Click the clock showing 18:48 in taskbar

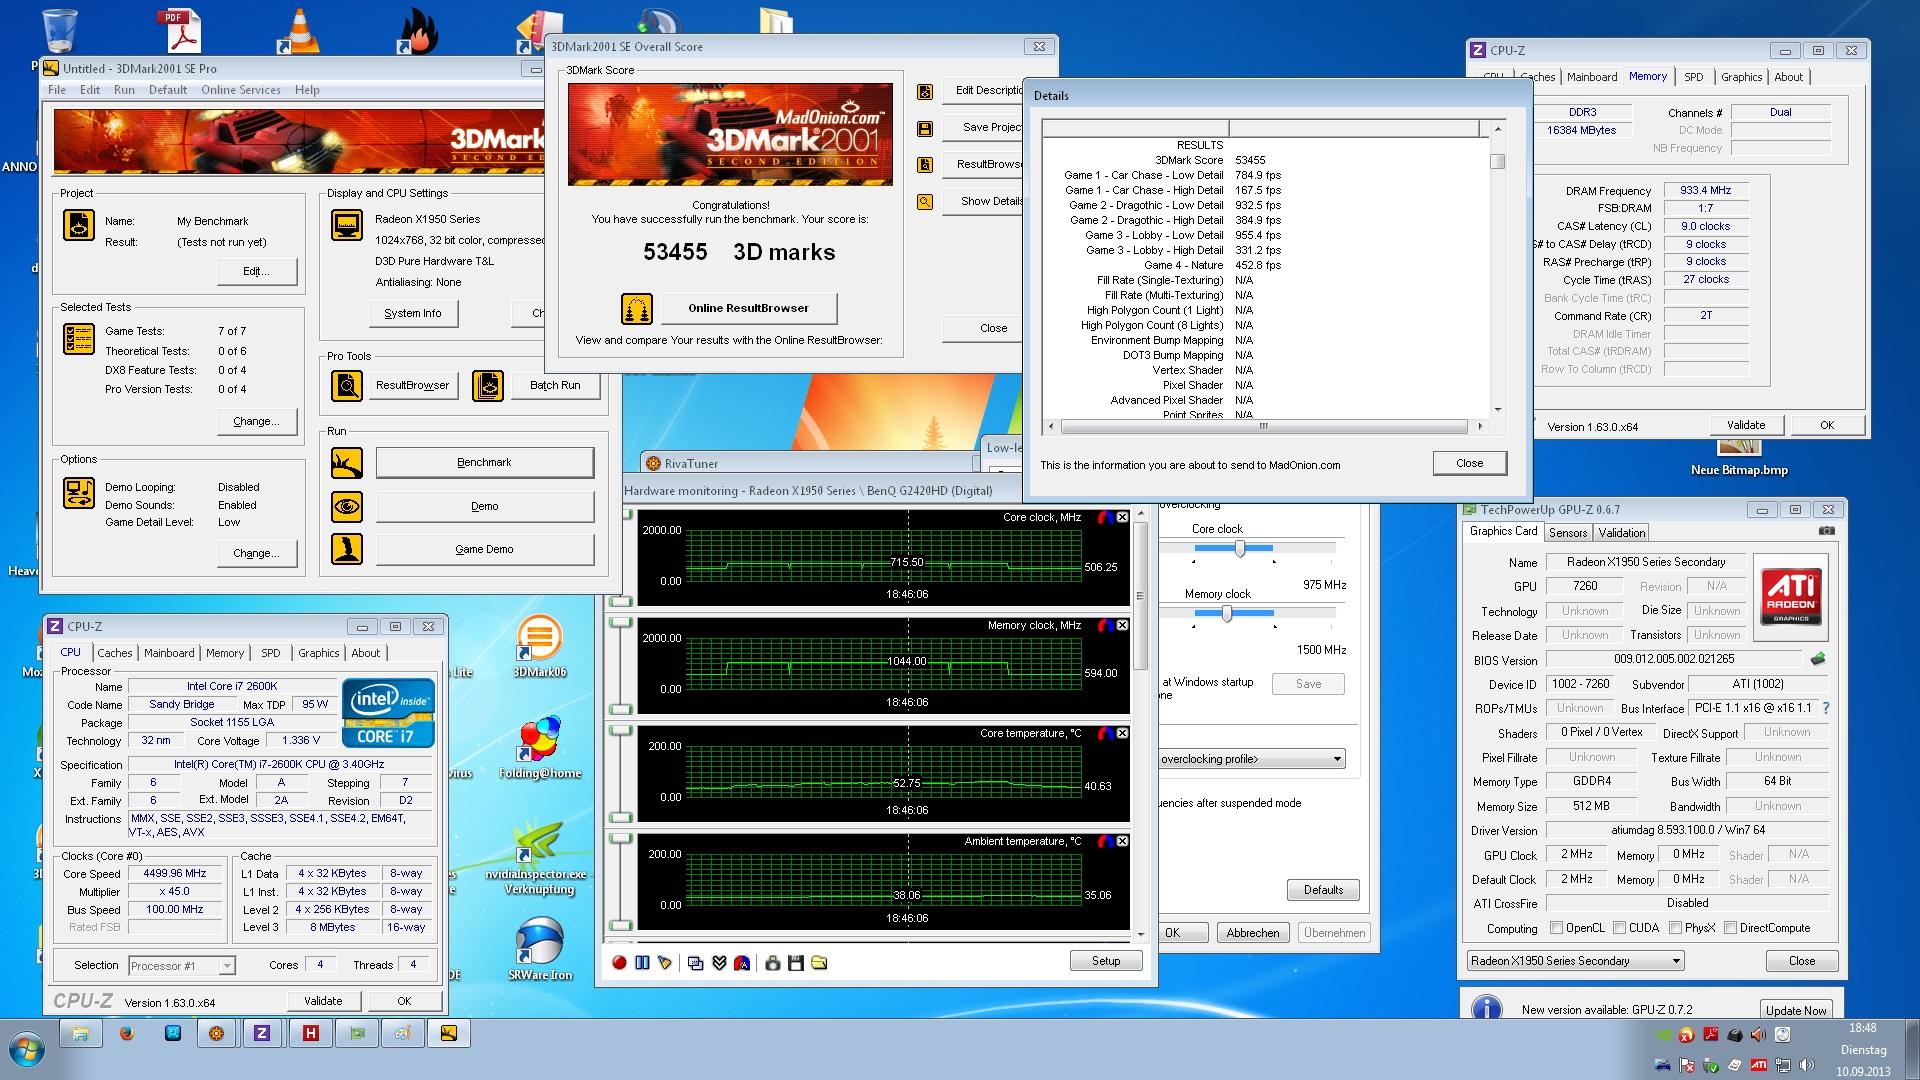[1862, 1028]
